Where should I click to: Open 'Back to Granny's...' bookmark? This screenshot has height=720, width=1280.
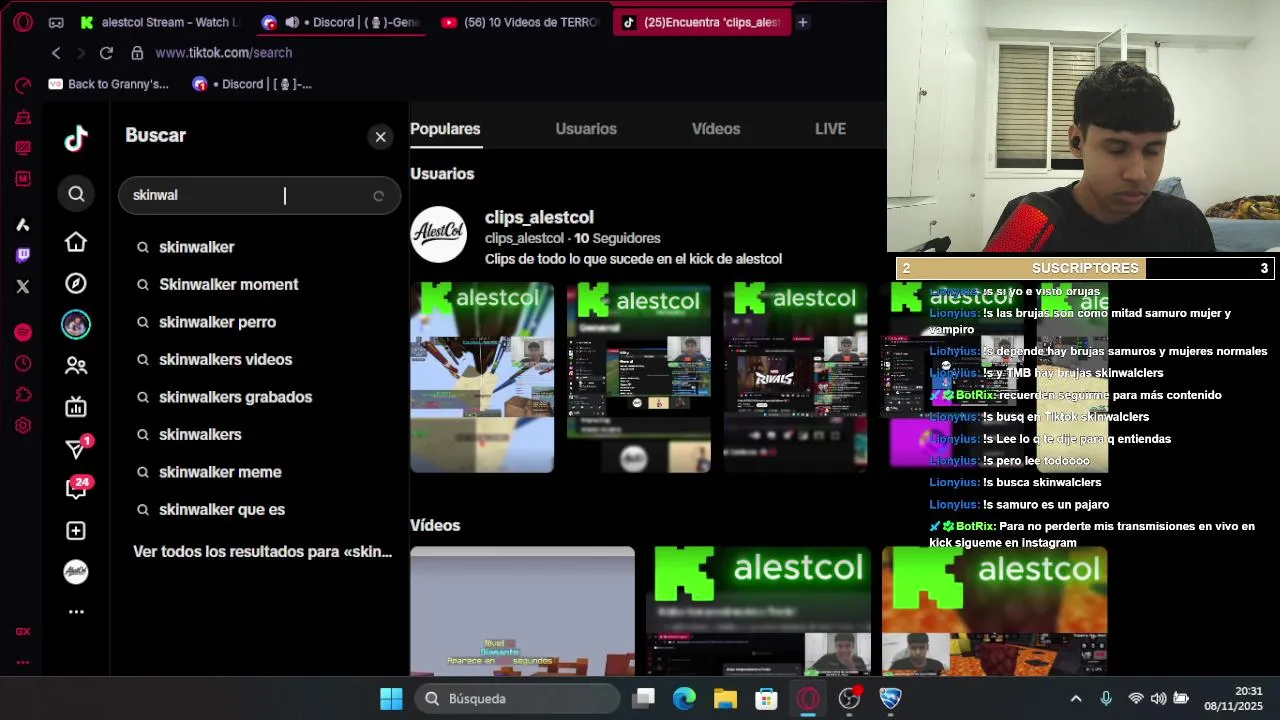coord(109,84)
